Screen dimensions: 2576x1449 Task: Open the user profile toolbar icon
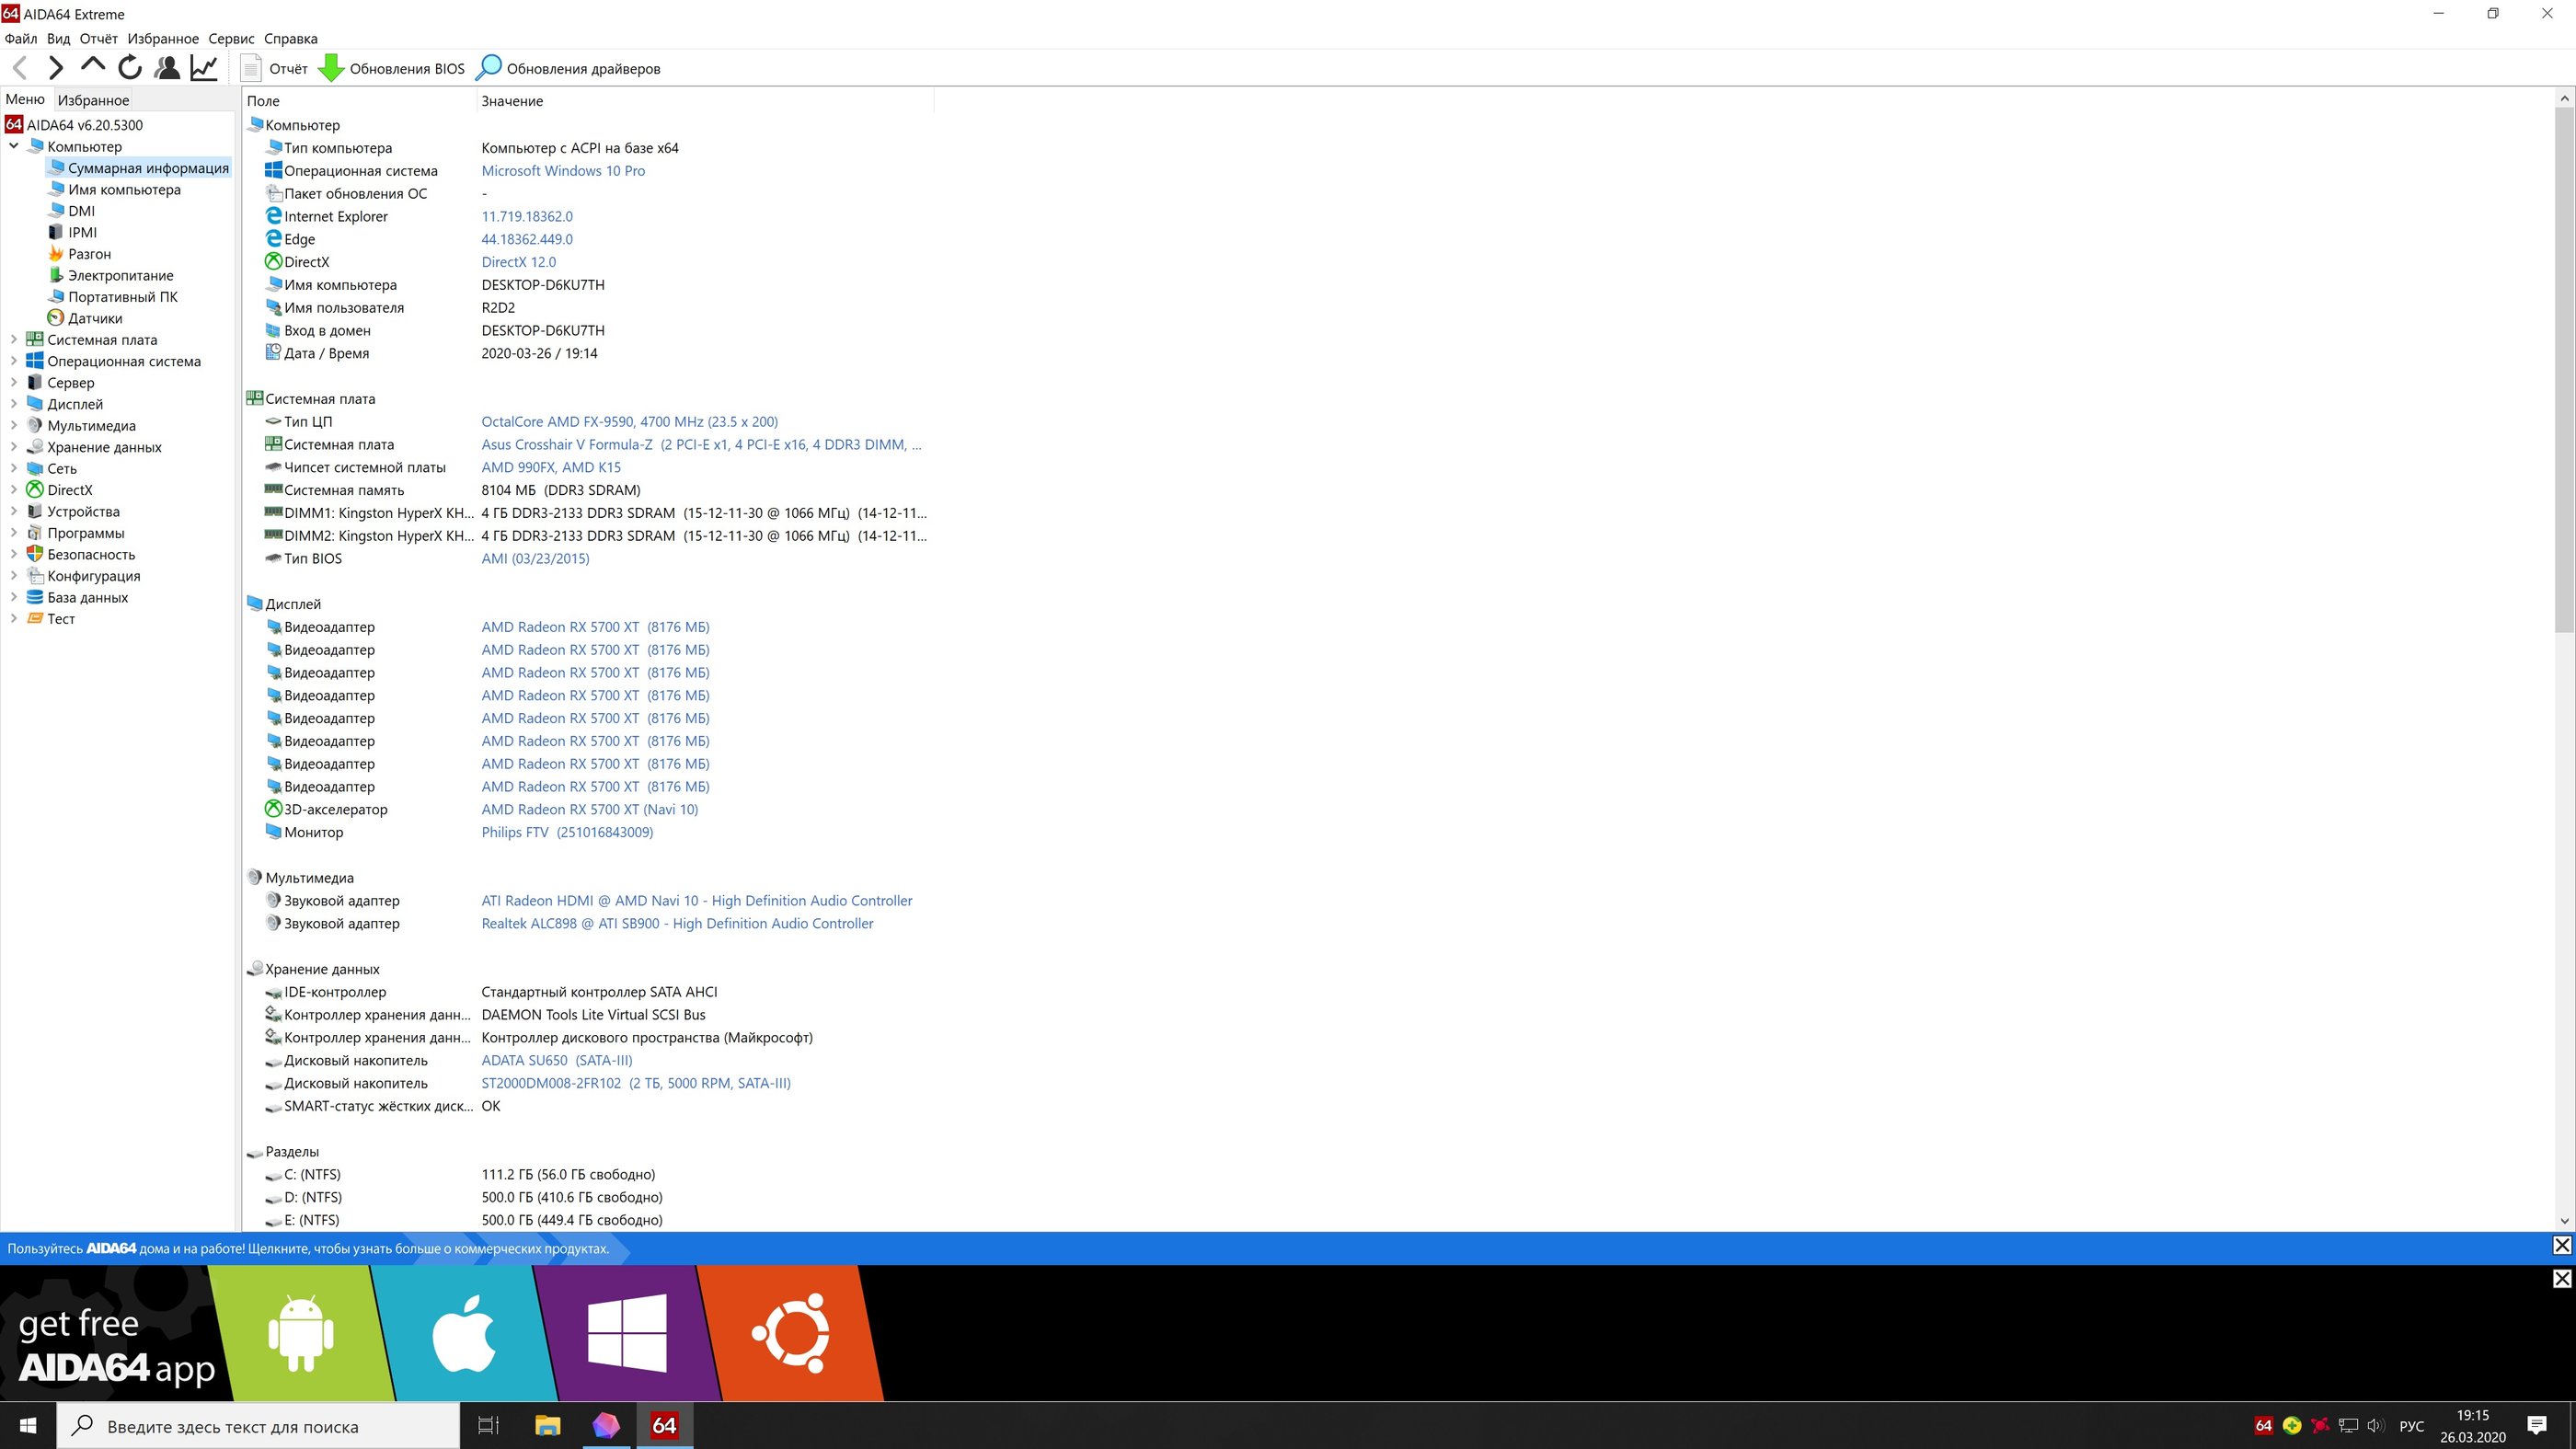click(167, 68)
